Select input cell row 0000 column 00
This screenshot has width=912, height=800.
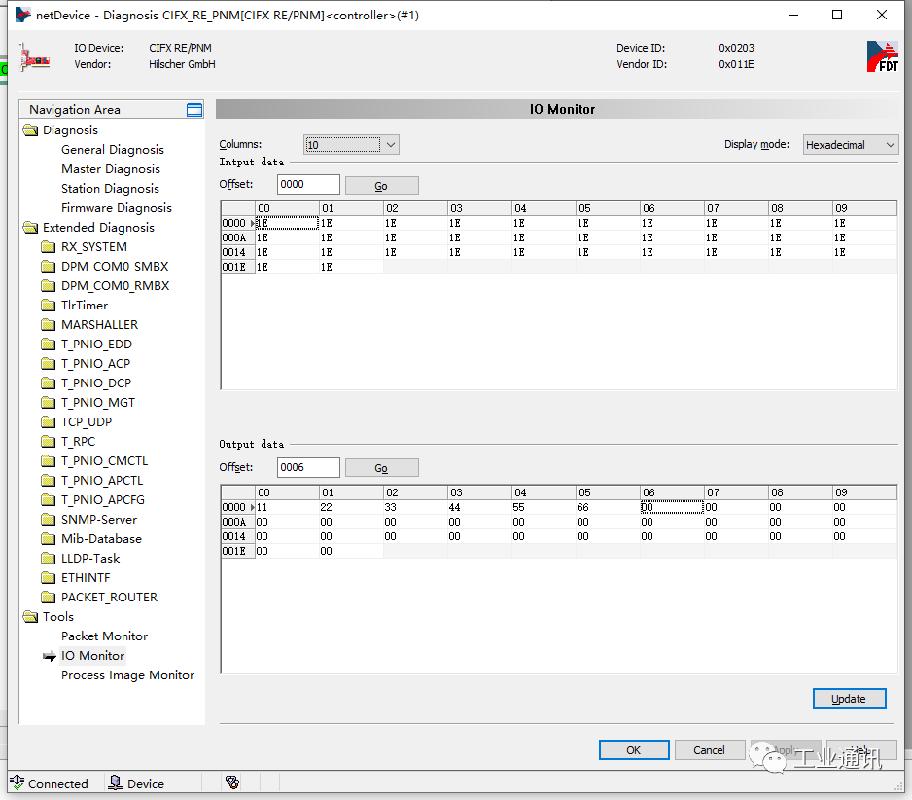(x=287, y=223)
